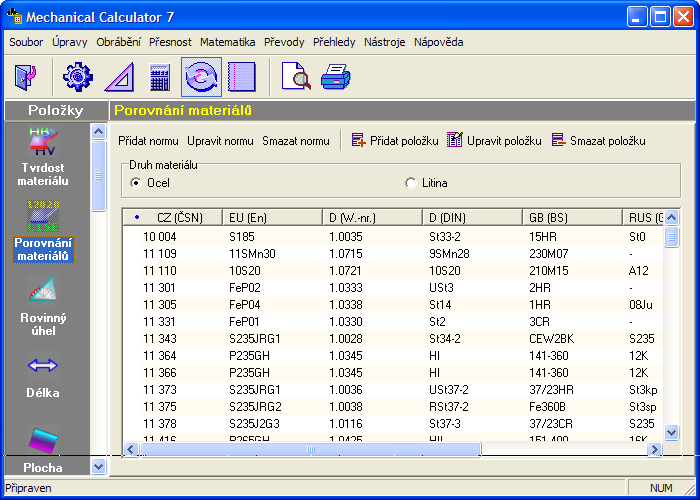Click the table horizontal scrollbar thumb

pos(311,449)
